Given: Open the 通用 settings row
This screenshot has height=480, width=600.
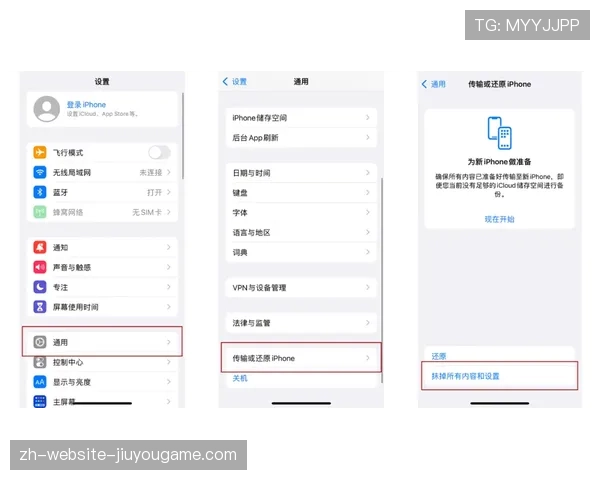Looking at the screenshot, I should click(x=102, y=342).
